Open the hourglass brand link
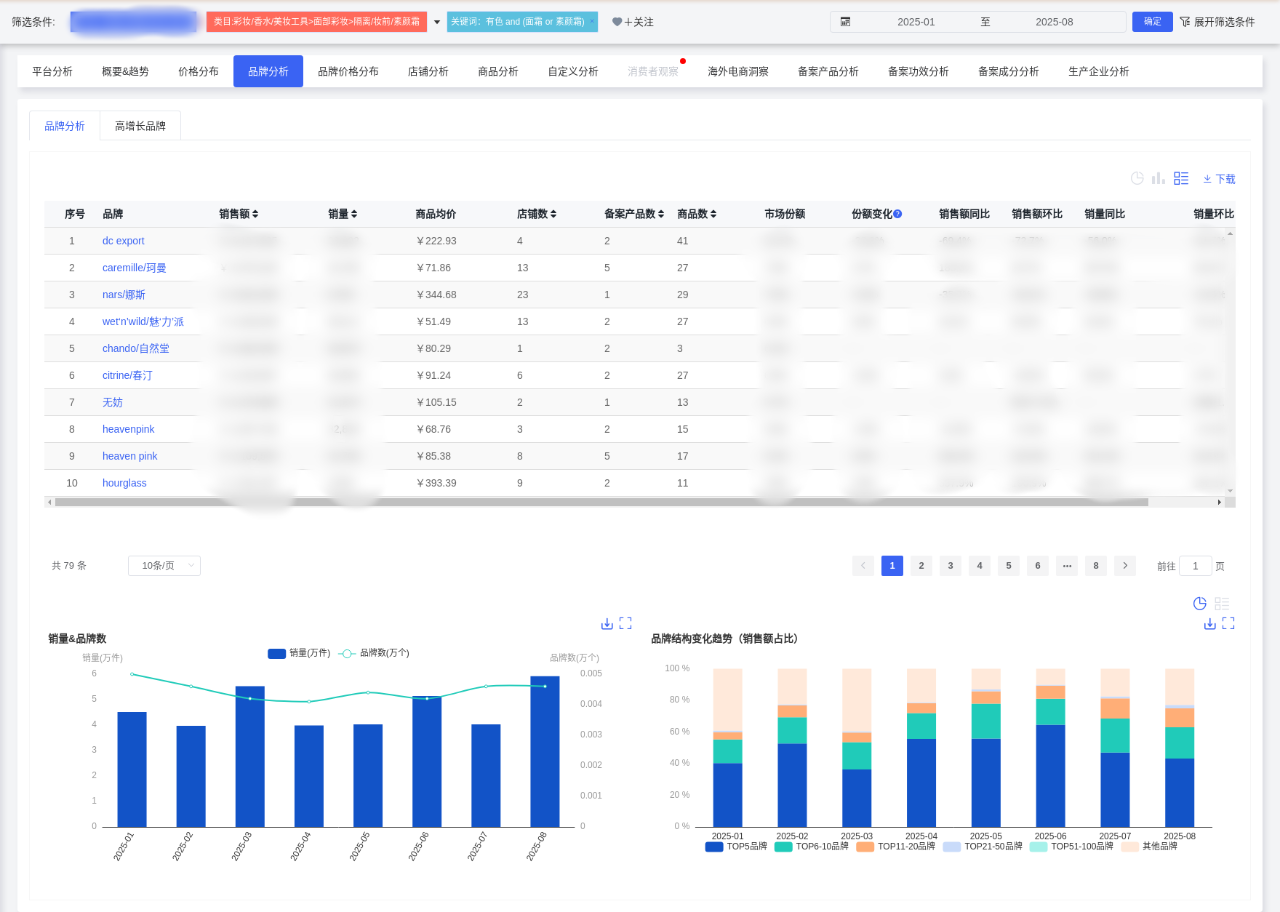Screen dimensions: 1280x912 [124, 483]
